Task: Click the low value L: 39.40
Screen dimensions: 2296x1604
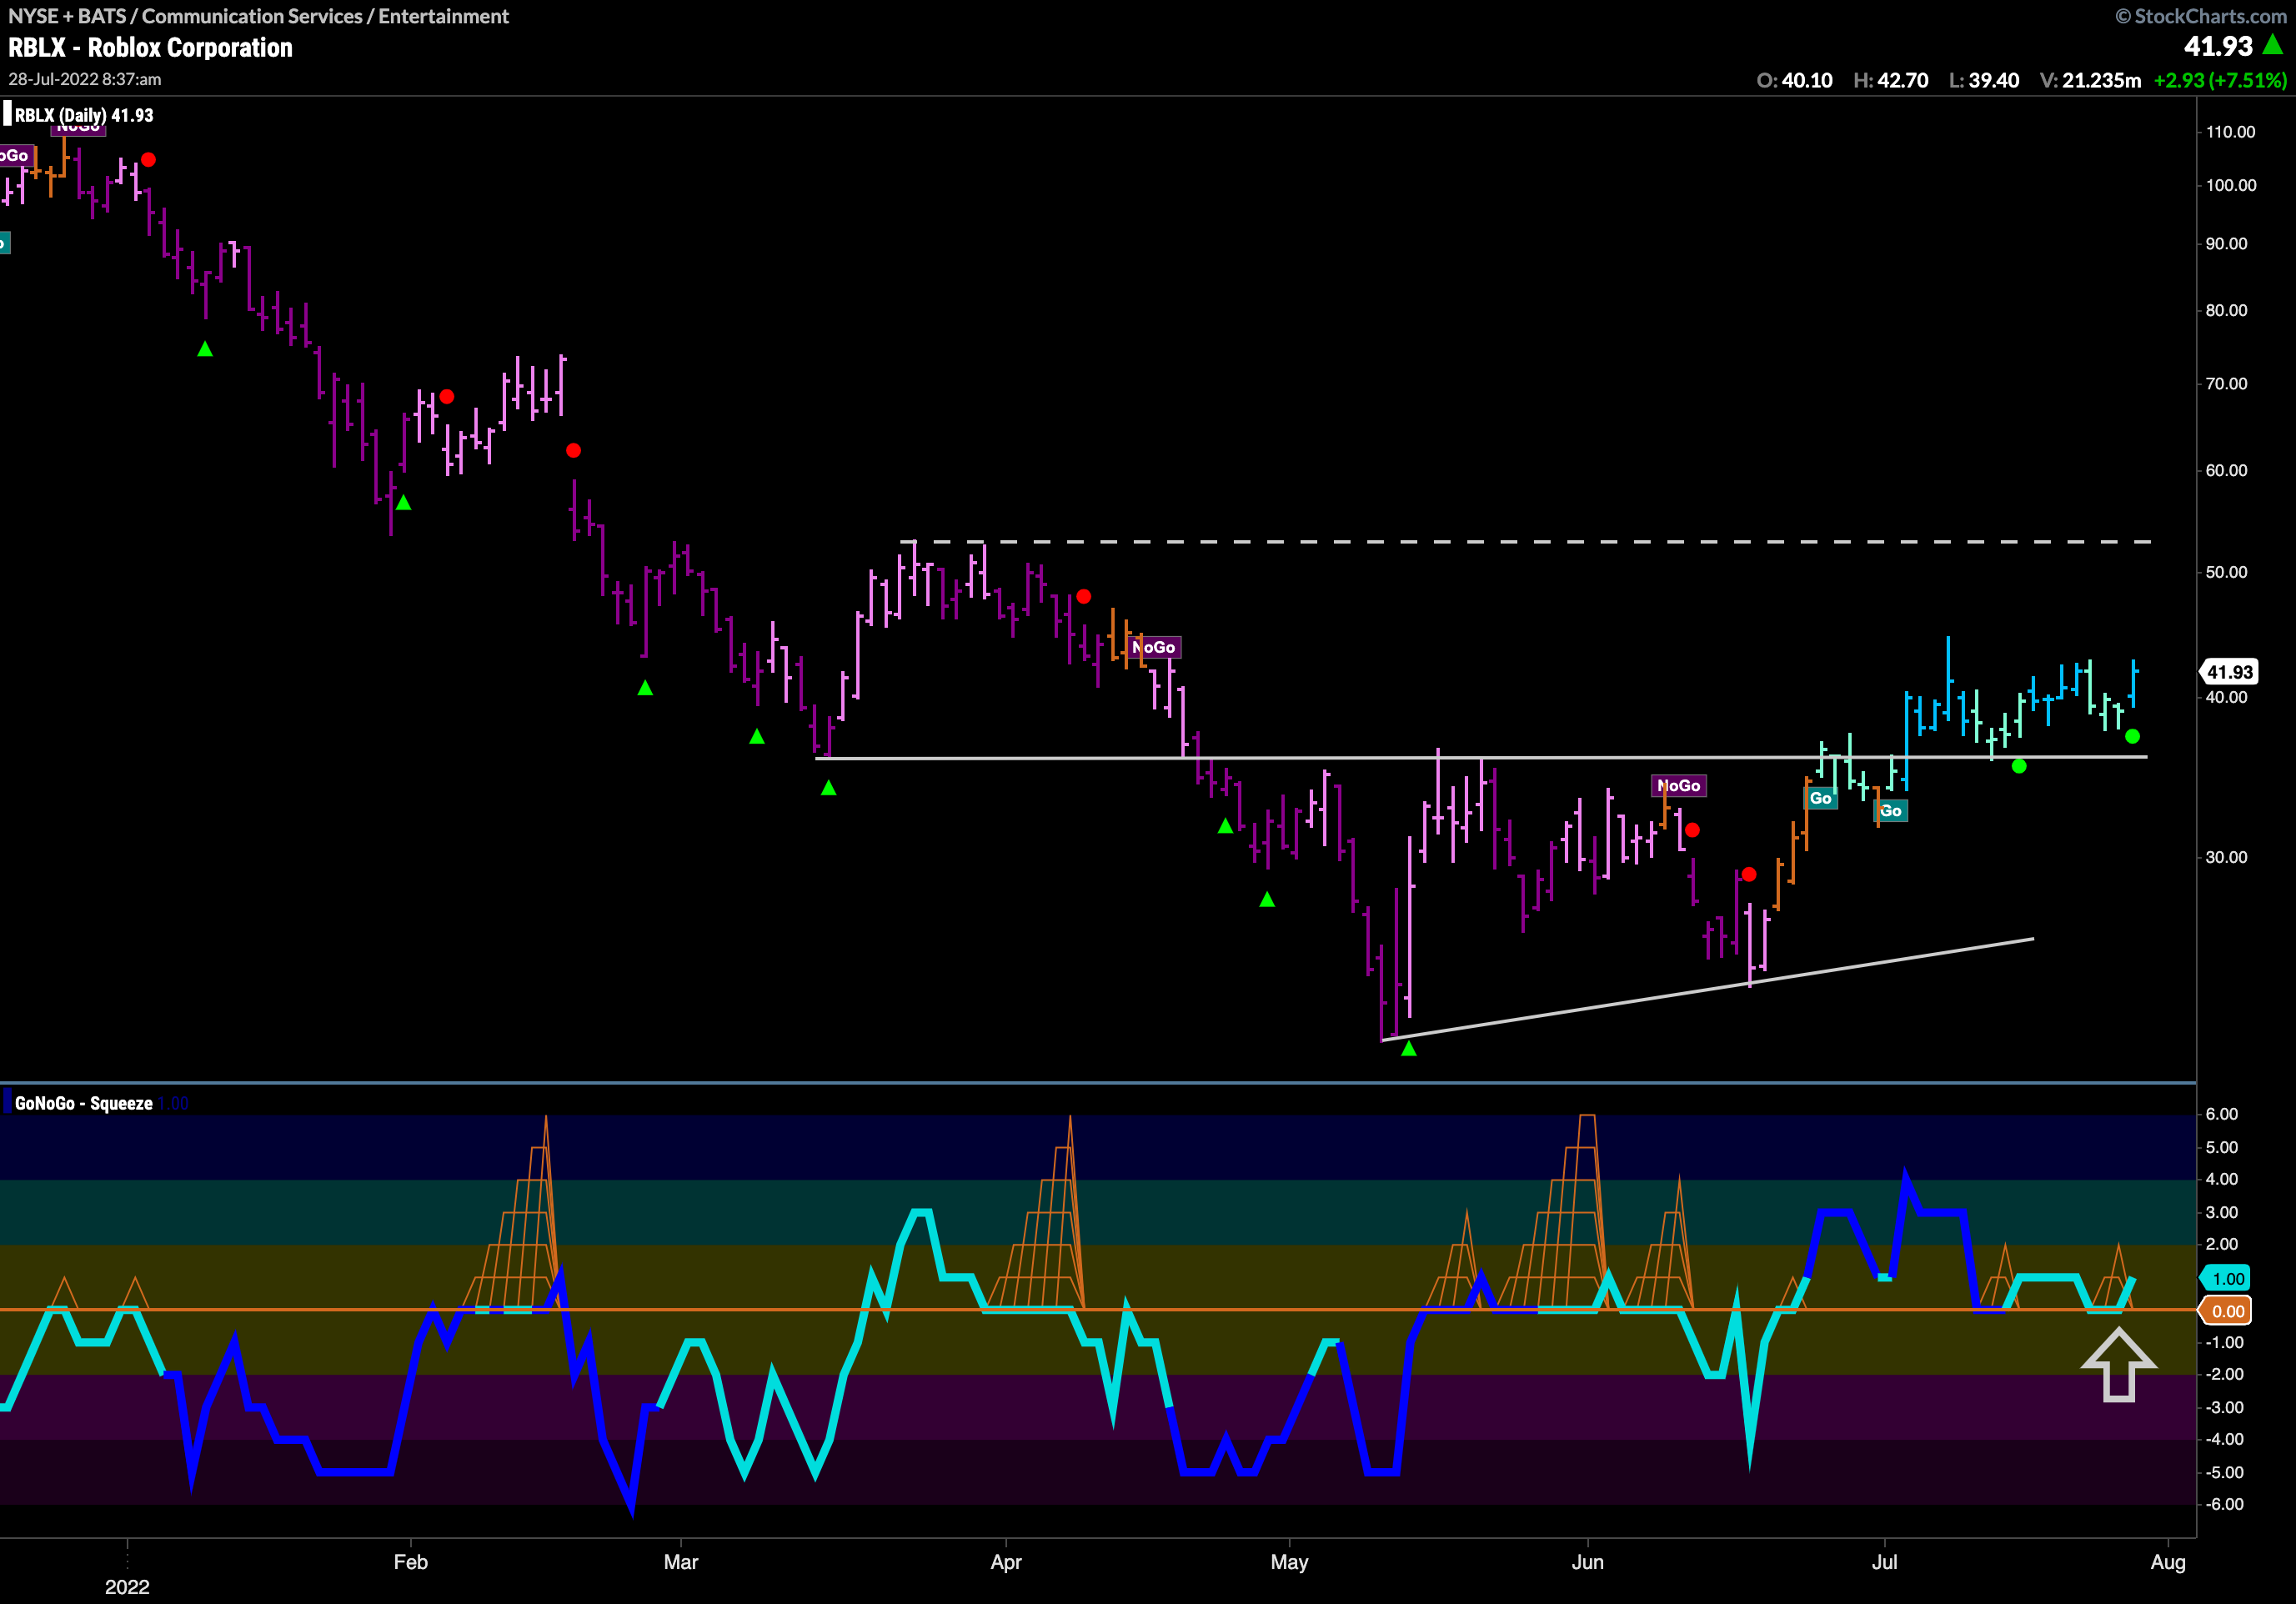Action: pyautogui.click(x=1985, y=81)
